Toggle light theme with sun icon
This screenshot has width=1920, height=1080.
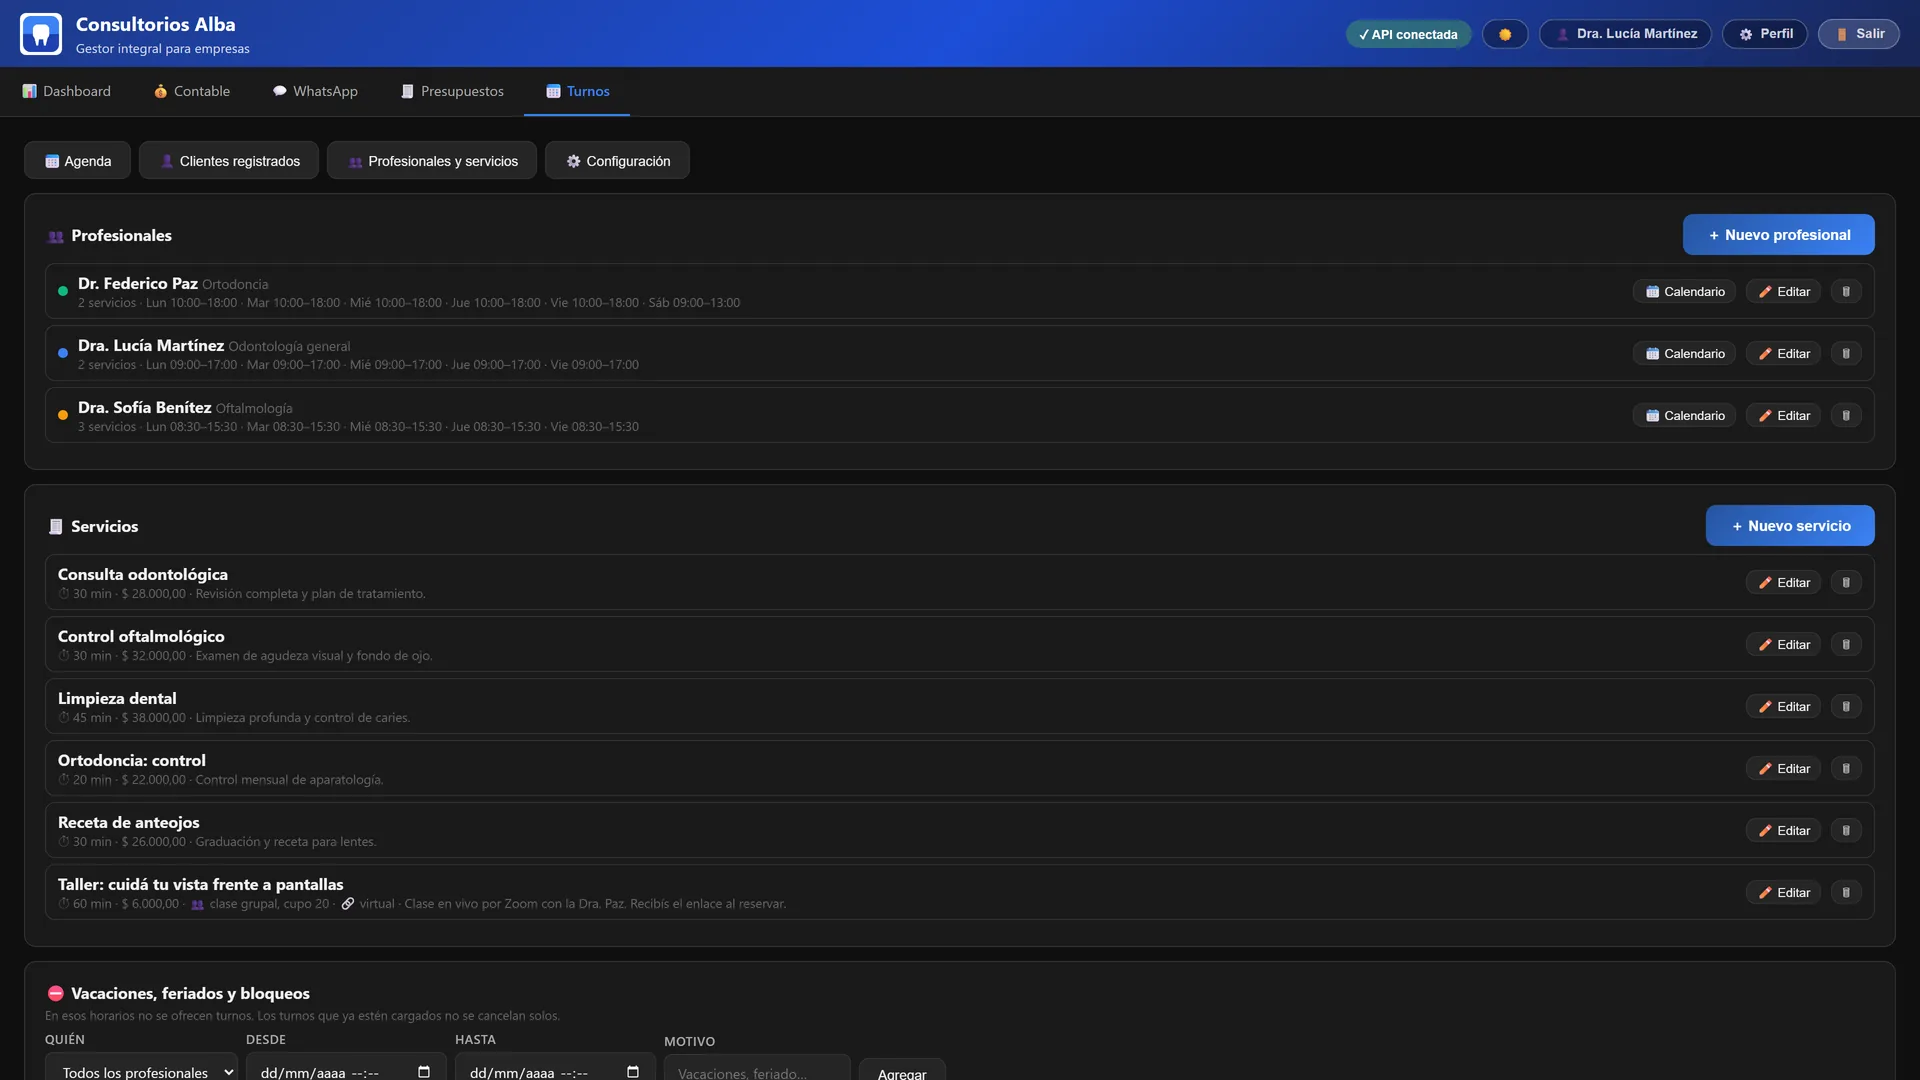tap(1505, 34)
